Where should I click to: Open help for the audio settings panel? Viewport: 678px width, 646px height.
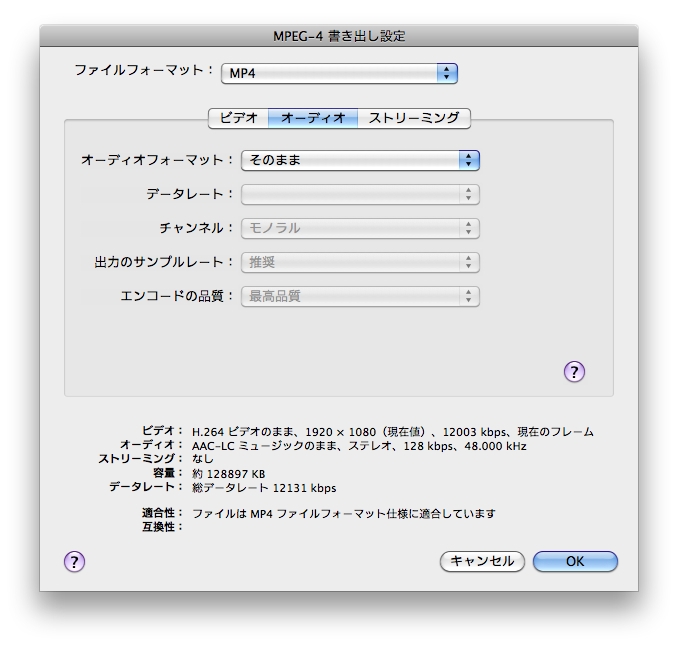(574, 372)
